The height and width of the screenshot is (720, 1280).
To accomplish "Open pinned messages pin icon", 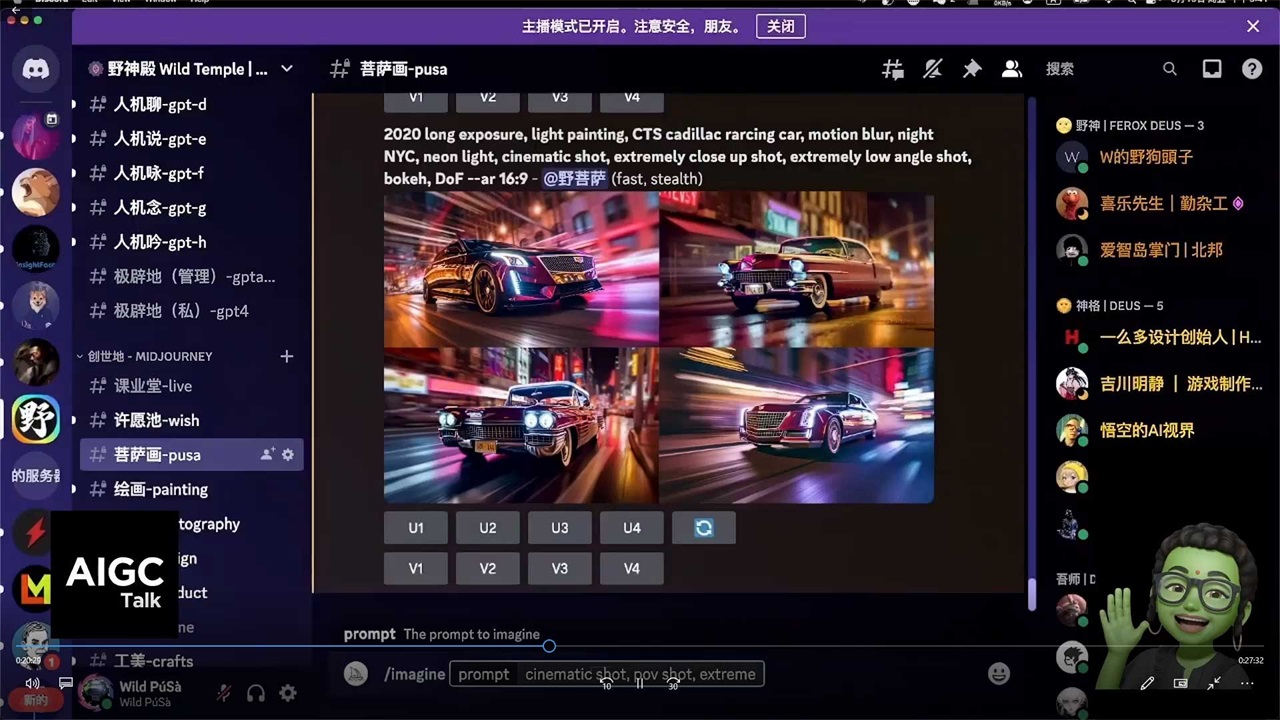I will point(972,69).
